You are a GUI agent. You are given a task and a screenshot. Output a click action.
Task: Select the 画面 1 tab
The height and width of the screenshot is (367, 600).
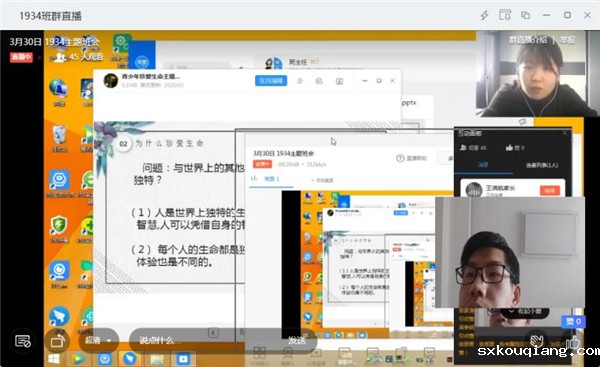pyautogui.click(x=271, y=179)
